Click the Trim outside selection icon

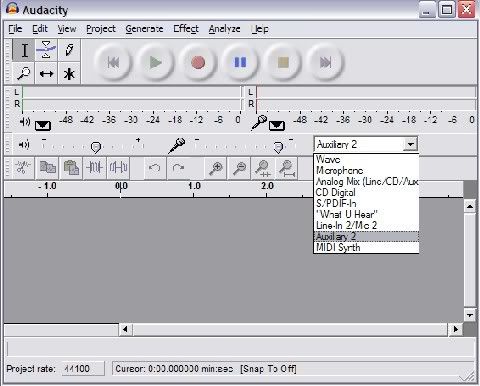click(95, 167)
